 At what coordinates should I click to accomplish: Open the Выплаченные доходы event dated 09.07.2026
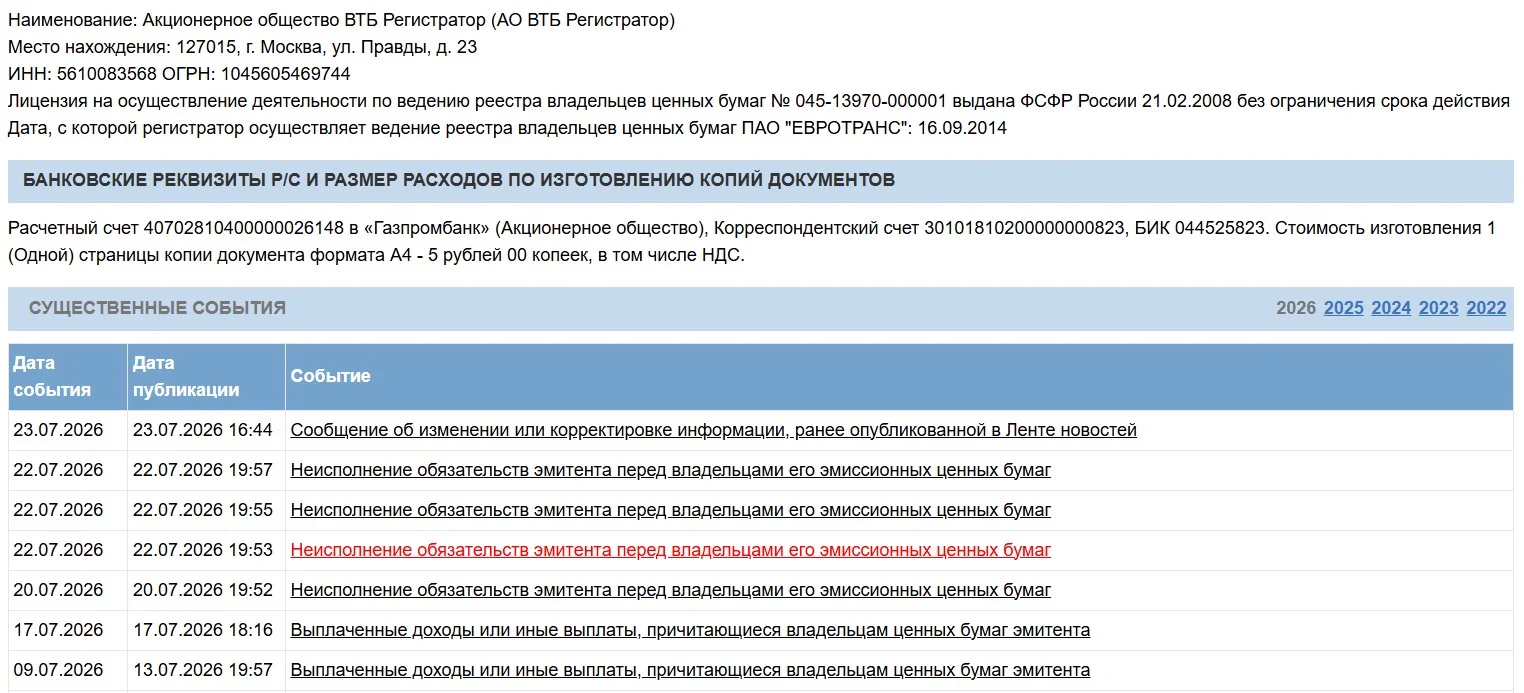point(690,670)
